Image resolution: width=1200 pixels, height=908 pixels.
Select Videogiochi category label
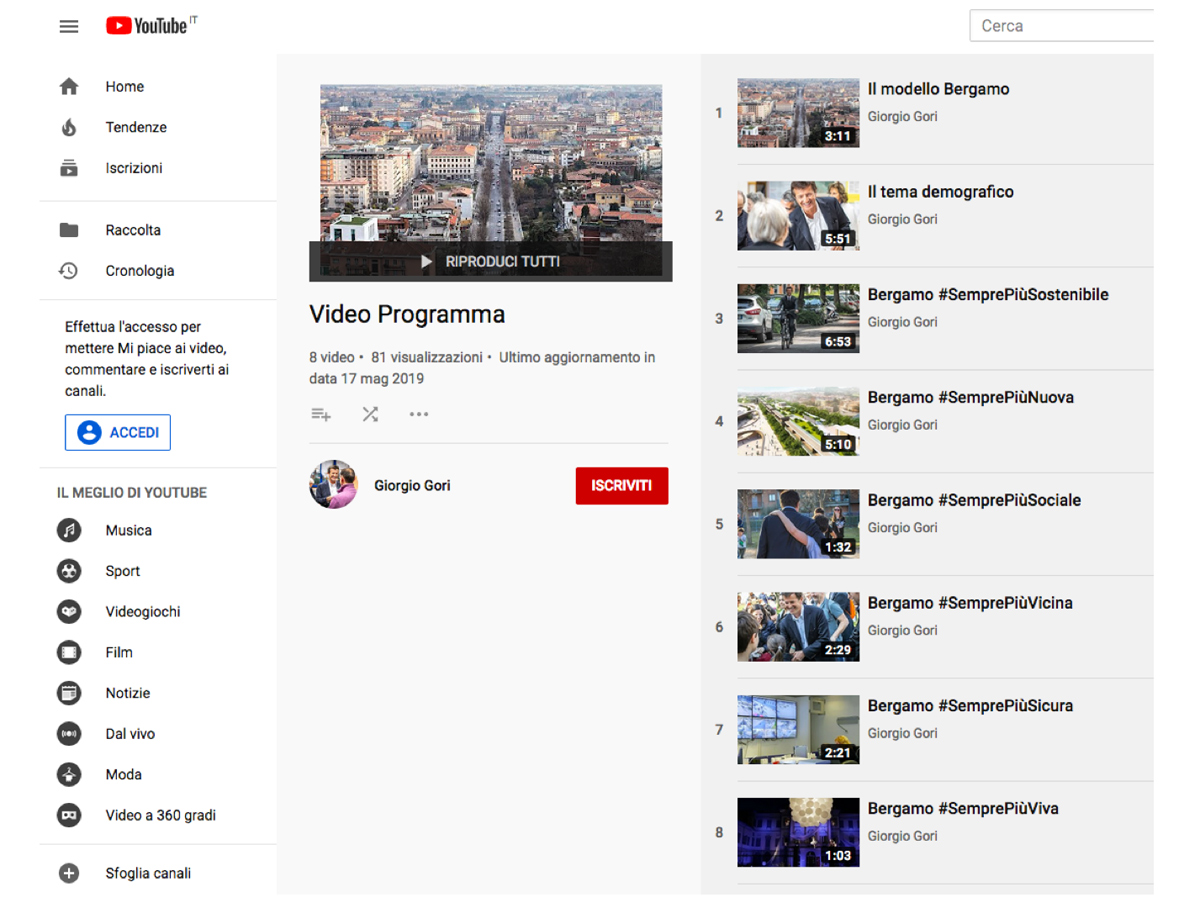(x=143, y=612)
